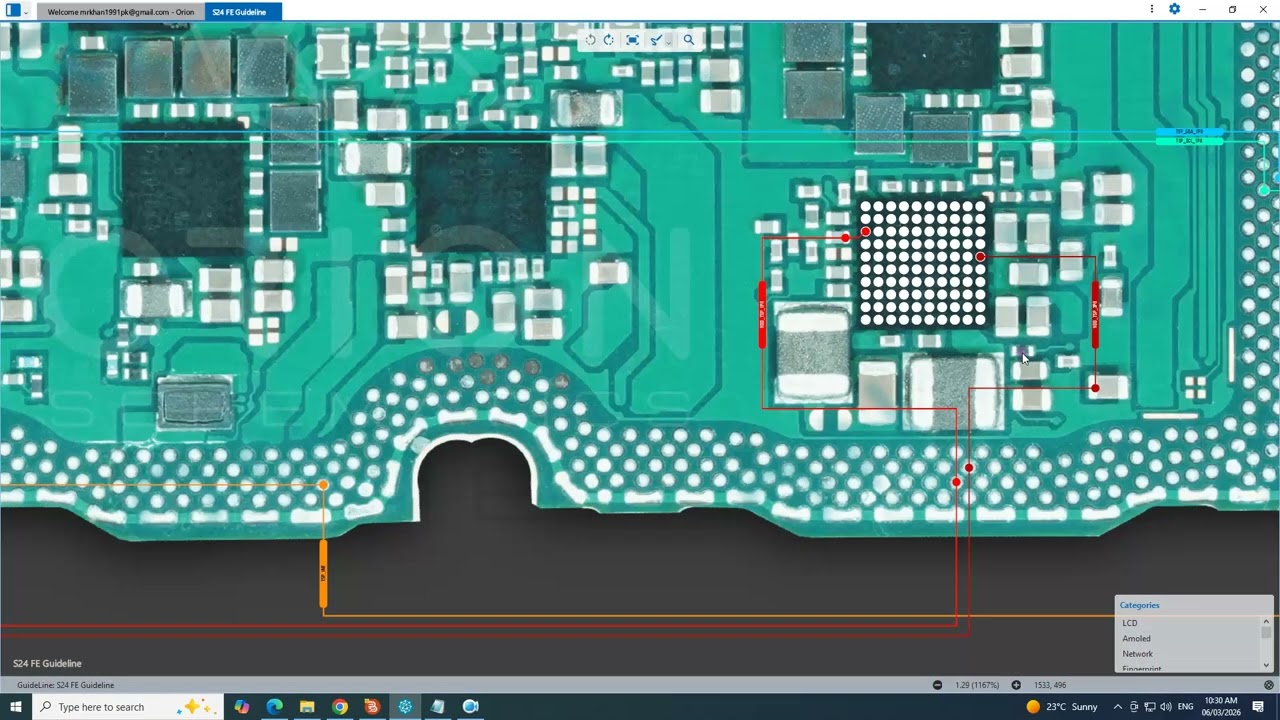The width and height of the screenshot is (1280, 720).
Task: Open the search magnifier tool
Action: (689, 40)
